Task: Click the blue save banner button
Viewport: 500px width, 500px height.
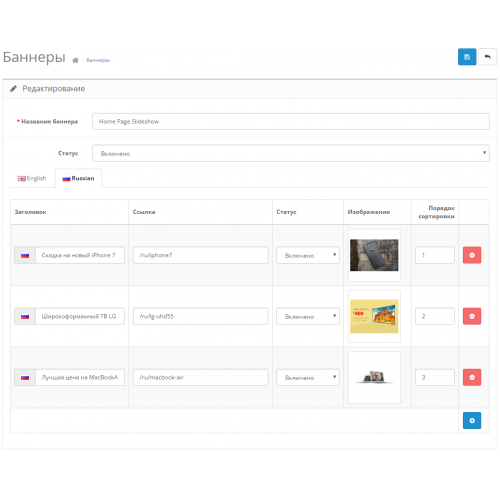Action: click(x=467, y=57)
